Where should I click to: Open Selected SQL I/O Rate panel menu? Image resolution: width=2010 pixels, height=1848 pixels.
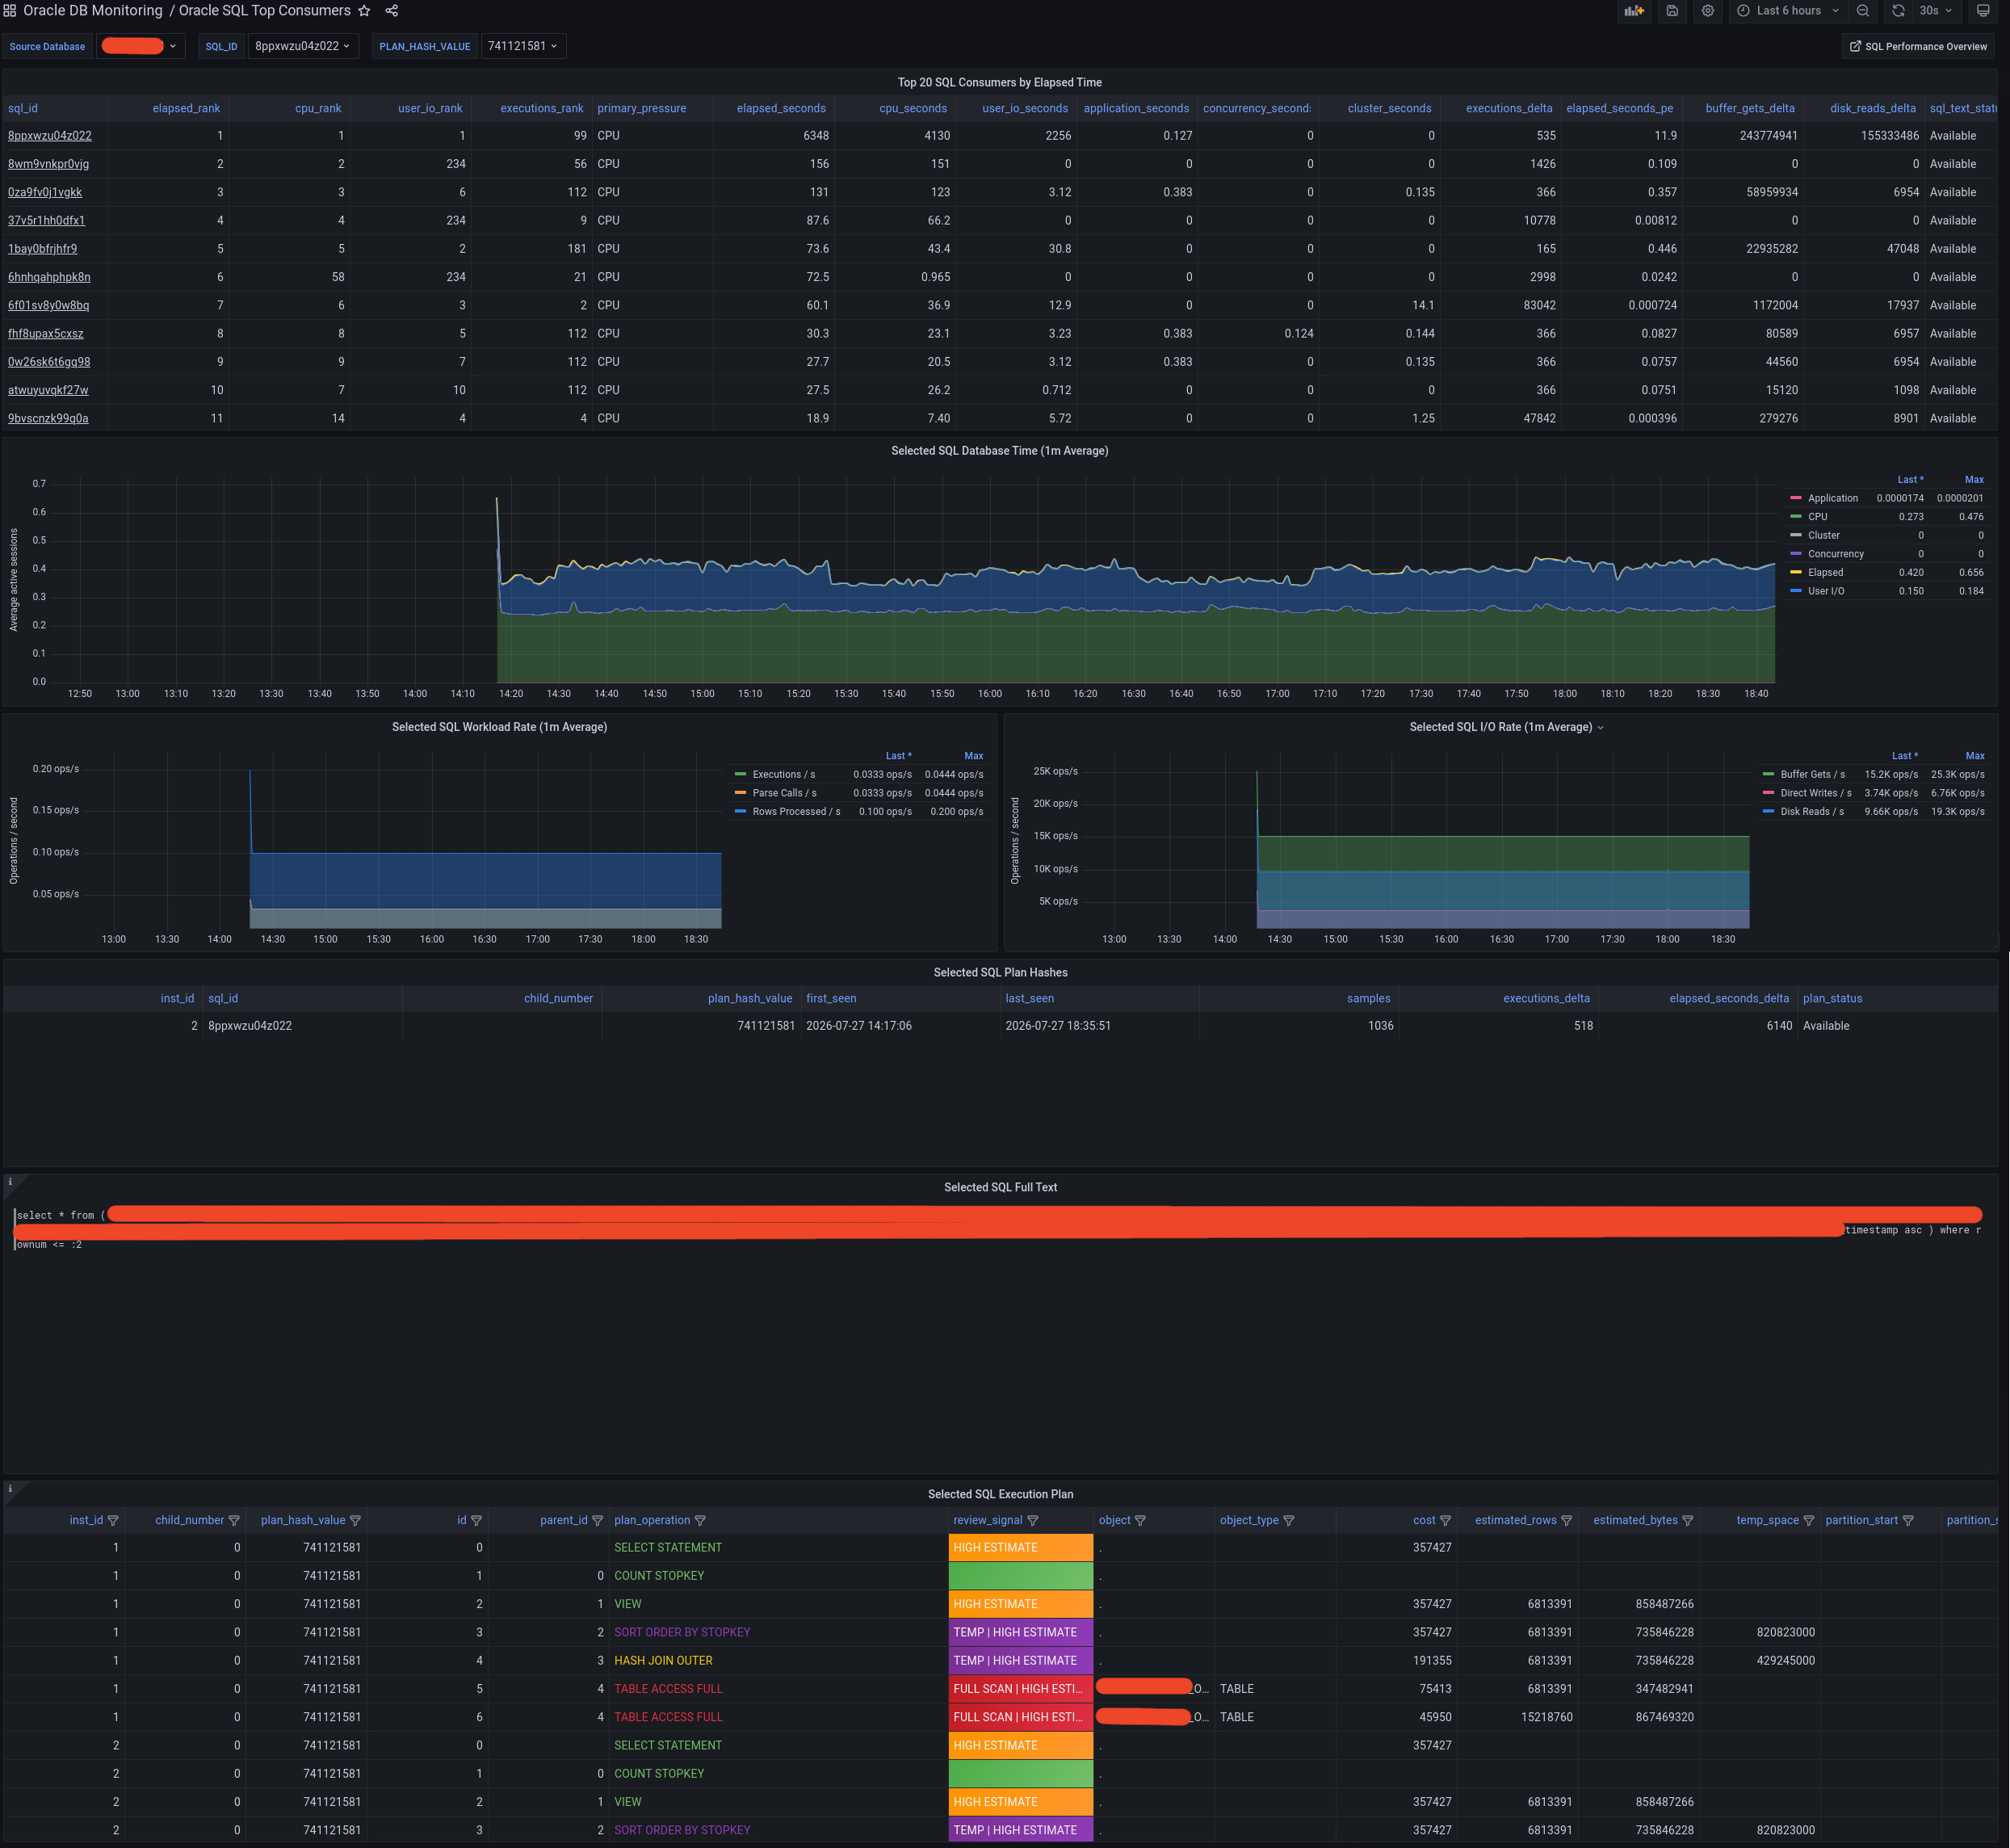click(1507, 727)
